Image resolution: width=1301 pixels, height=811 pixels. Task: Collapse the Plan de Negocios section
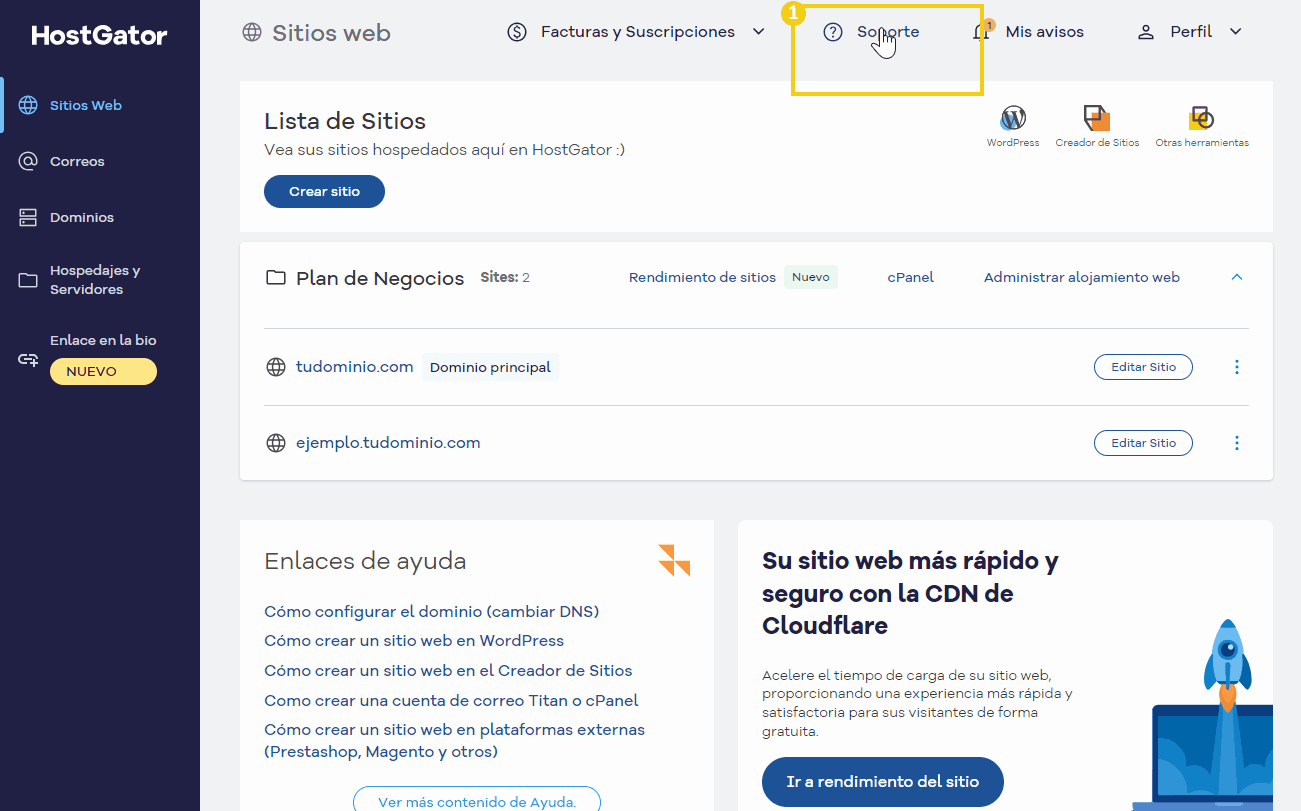[1237, 277]
